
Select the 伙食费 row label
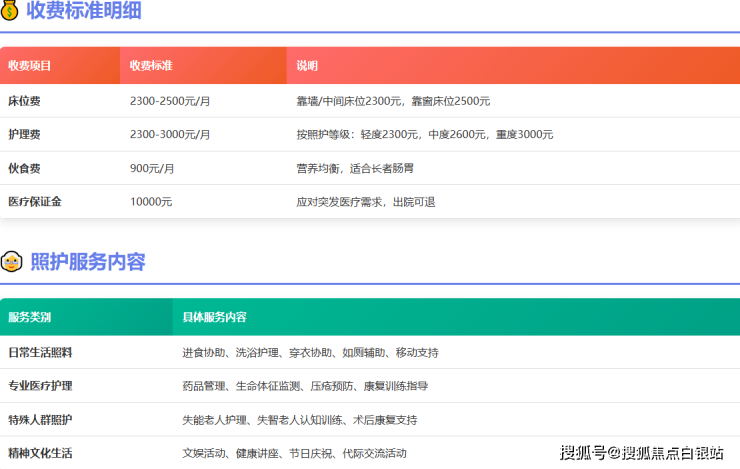(x=24, y=168)
